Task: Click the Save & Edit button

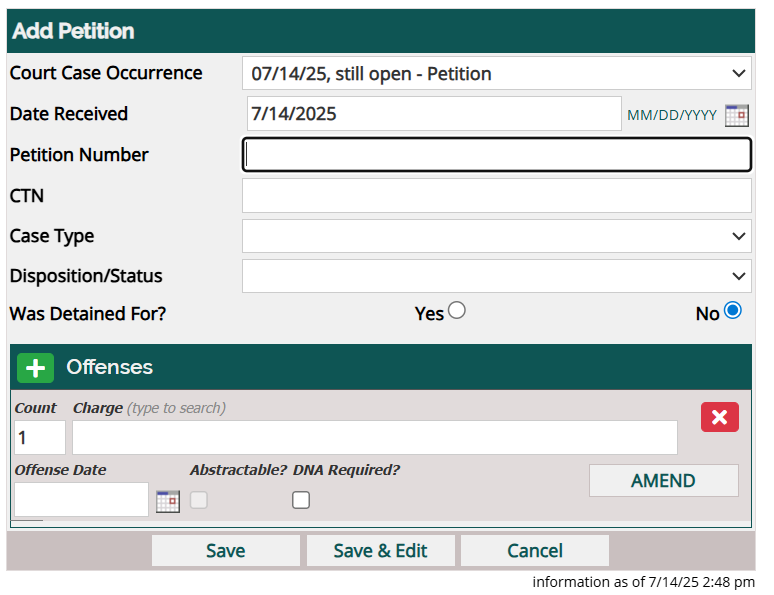Action: (x=381, y=551)
